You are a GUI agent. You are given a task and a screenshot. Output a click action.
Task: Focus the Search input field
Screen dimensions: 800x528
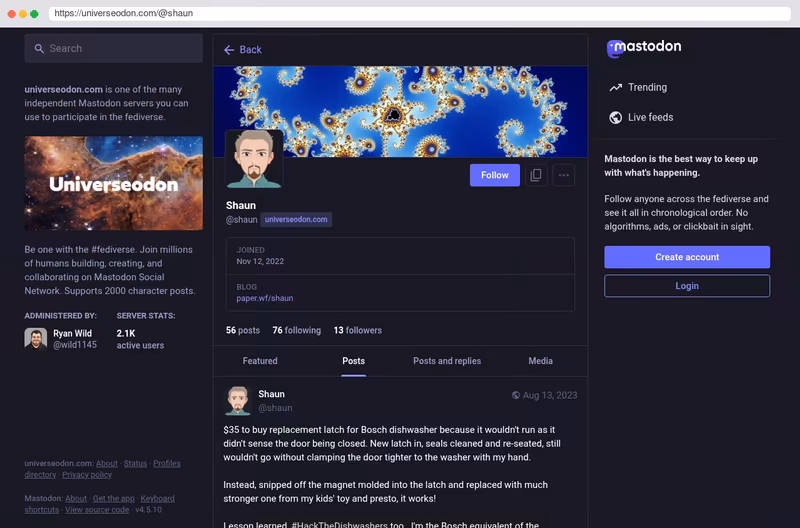114,48
